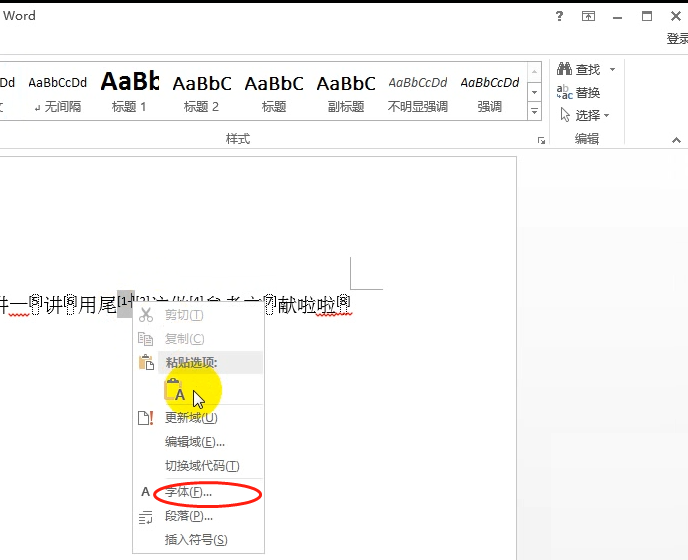Open the Styles pane dialog launcher
The image size is (688, 560).
[x=541, y=141]
